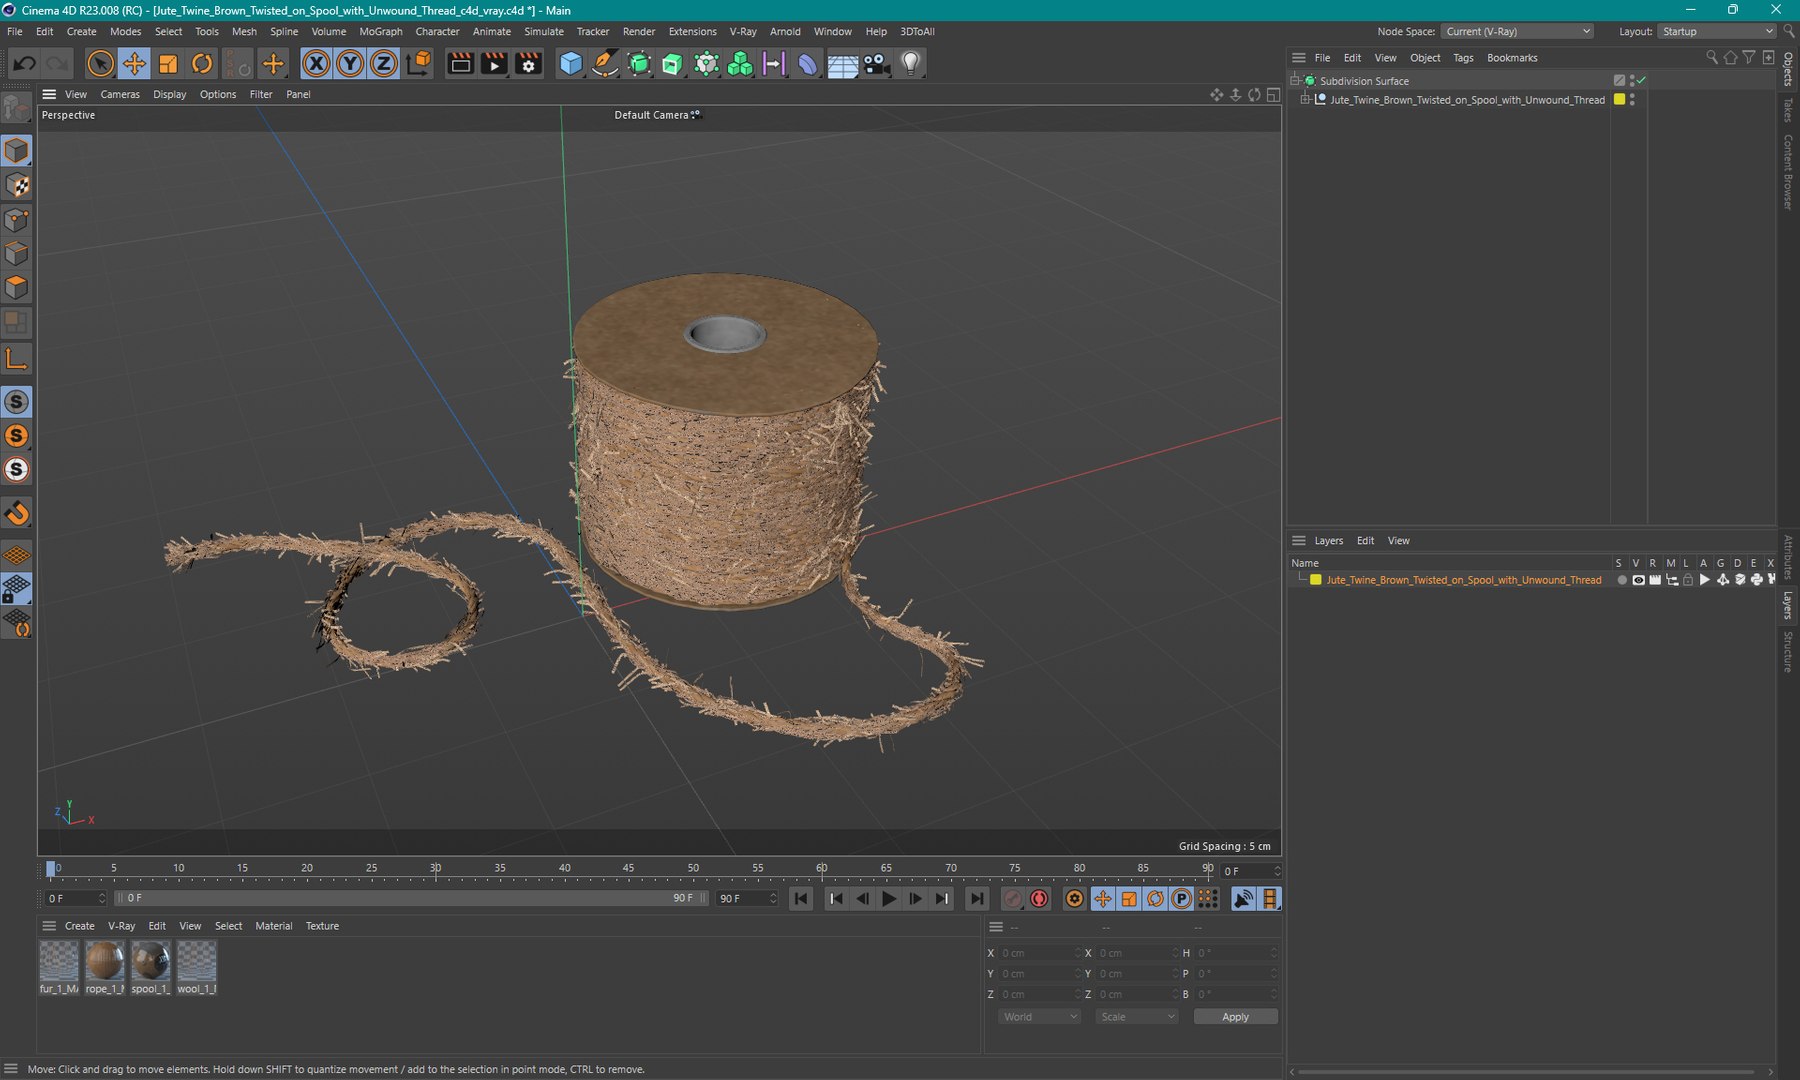Switch to Polygons mode in left sidebar

click(17, 288)
